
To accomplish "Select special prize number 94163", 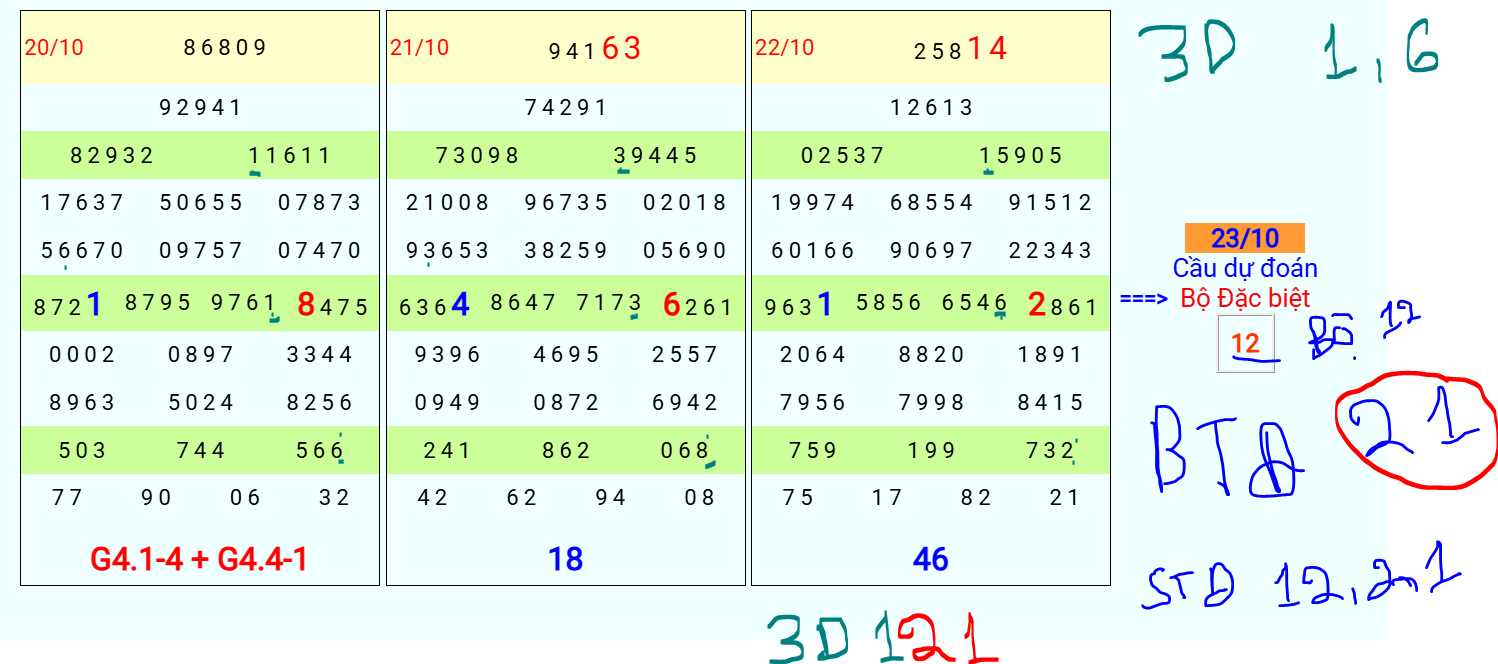I will (x=595, y=48).
